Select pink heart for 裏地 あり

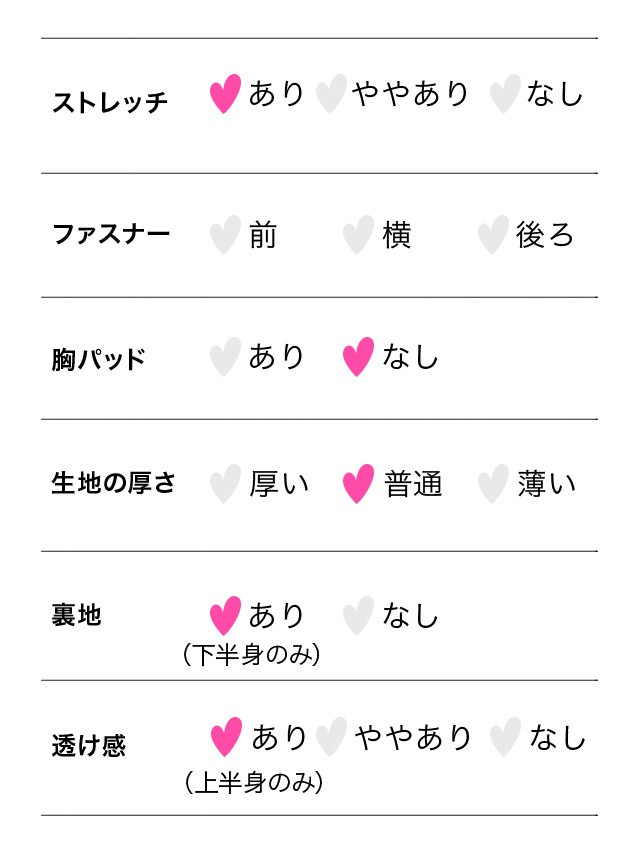coord(226,616)
